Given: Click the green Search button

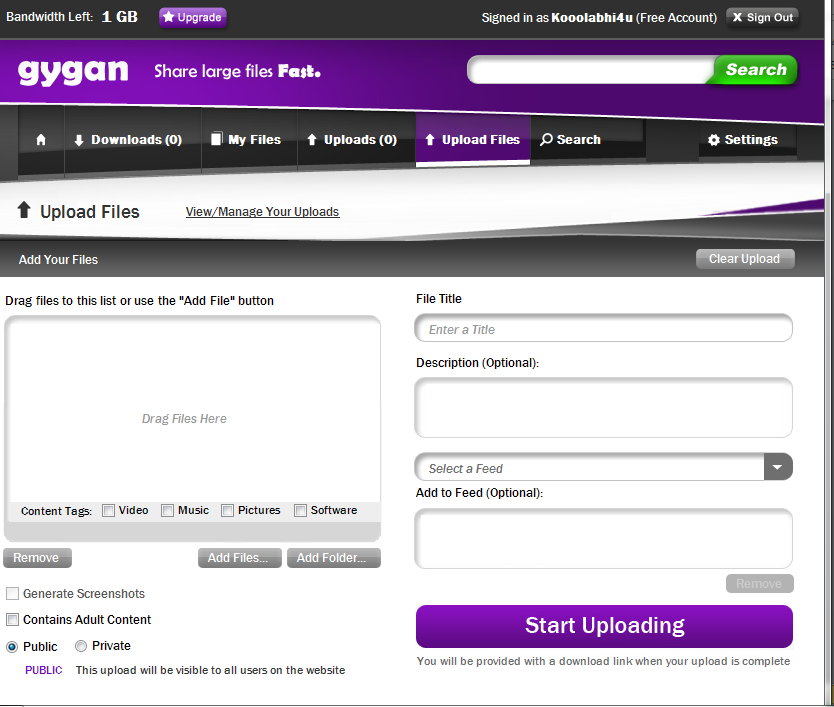Looking at the screenshot, I should tap(755, 70).
